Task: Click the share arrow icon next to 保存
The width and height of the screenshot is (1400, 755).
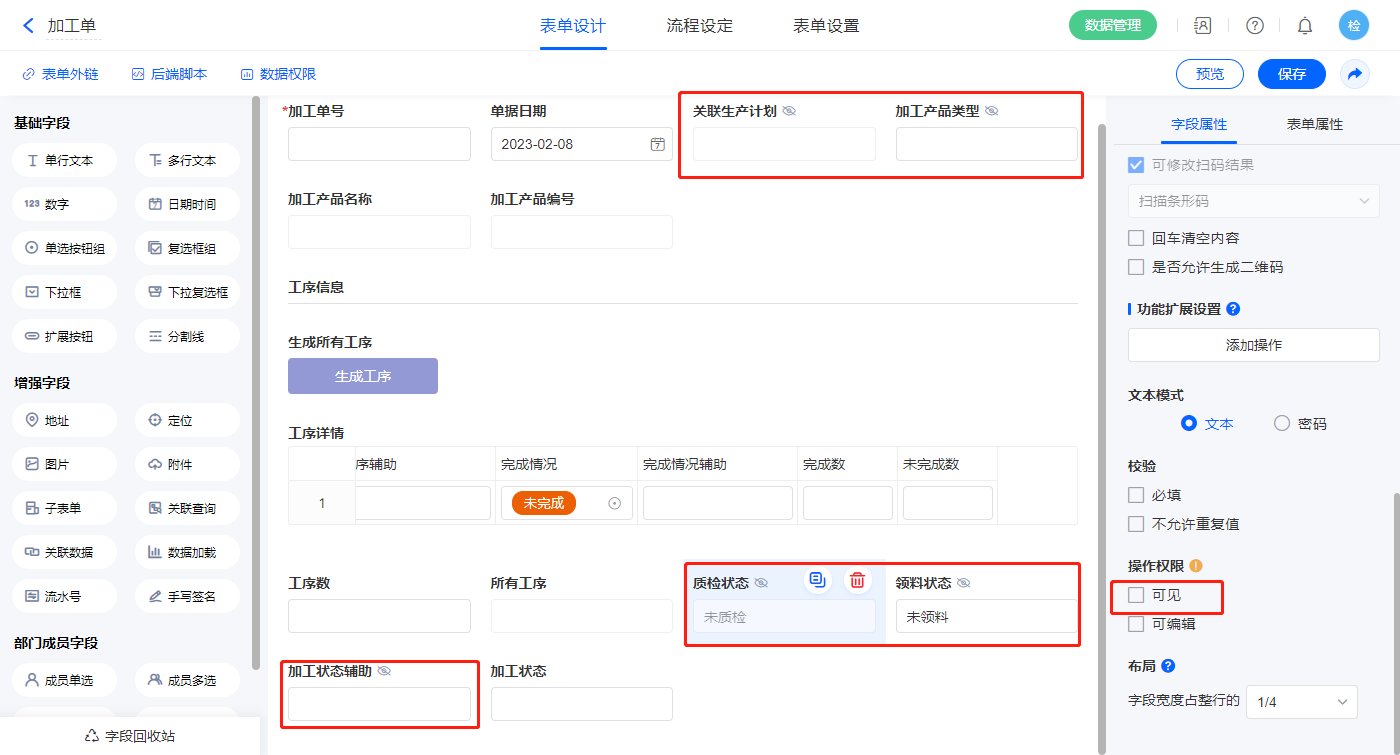Action: 1355,74
